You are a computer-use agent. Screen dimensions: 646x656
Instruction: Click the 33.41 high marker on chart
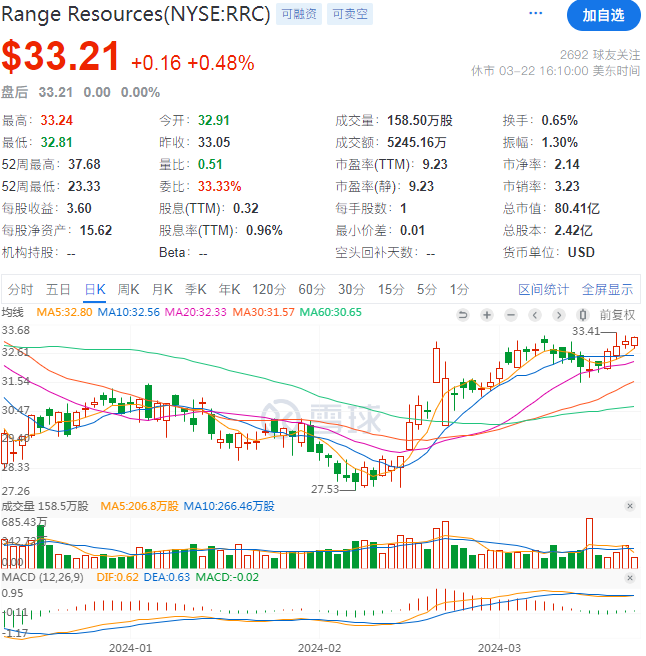586,331
